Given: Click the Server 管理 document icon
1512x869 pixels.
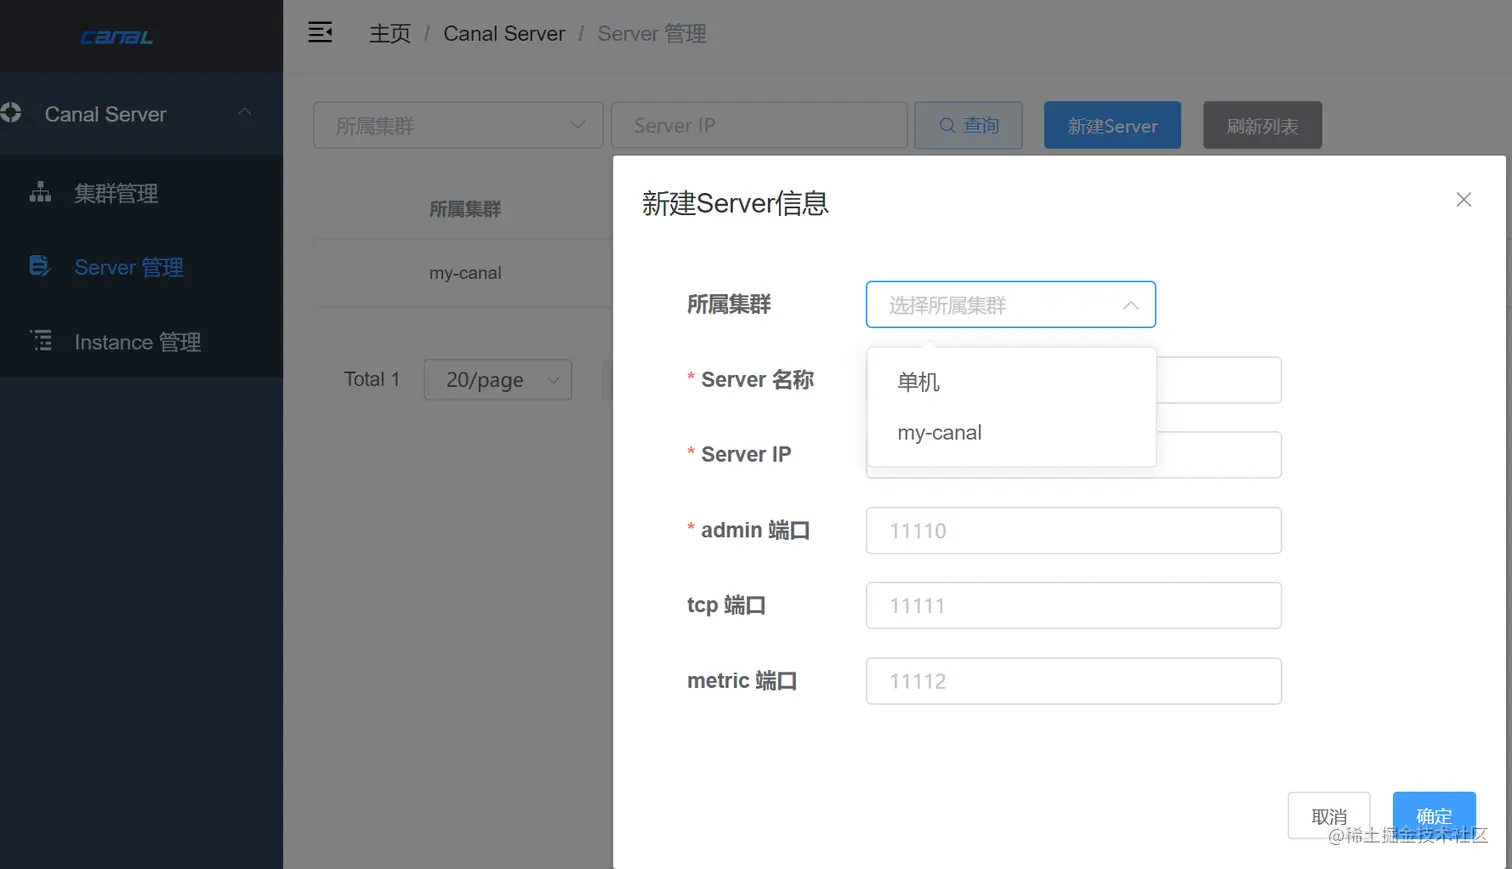Looking at the screenshot, I should [40, 266].
